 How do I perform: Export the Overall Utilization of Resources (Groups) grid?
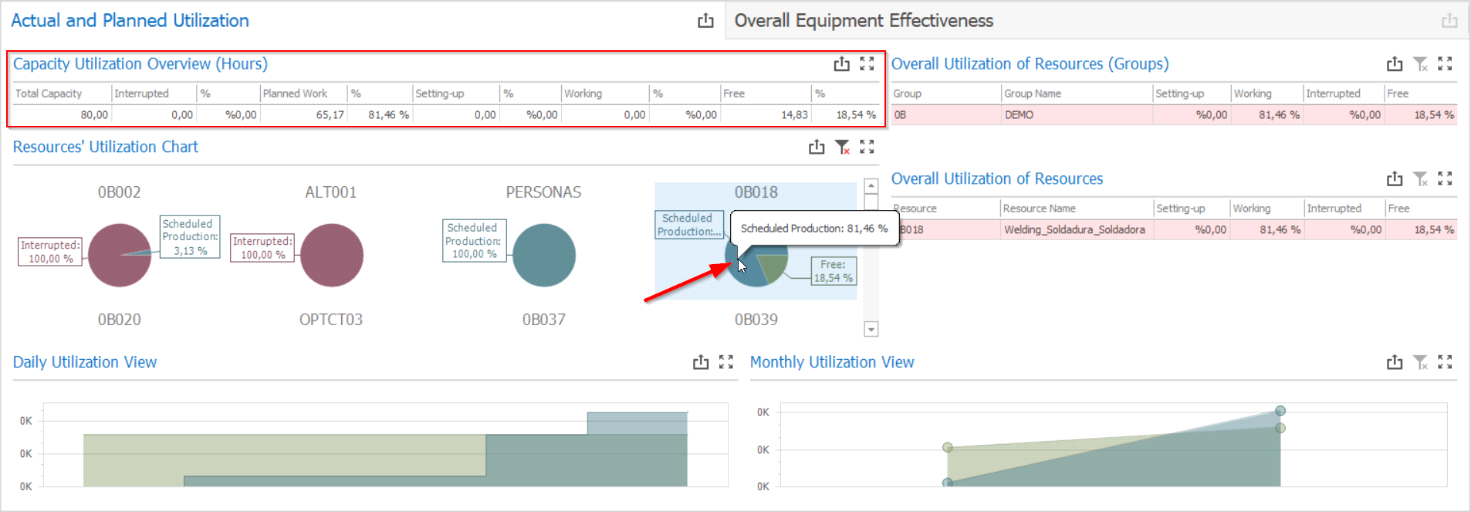coord(1395,64)
